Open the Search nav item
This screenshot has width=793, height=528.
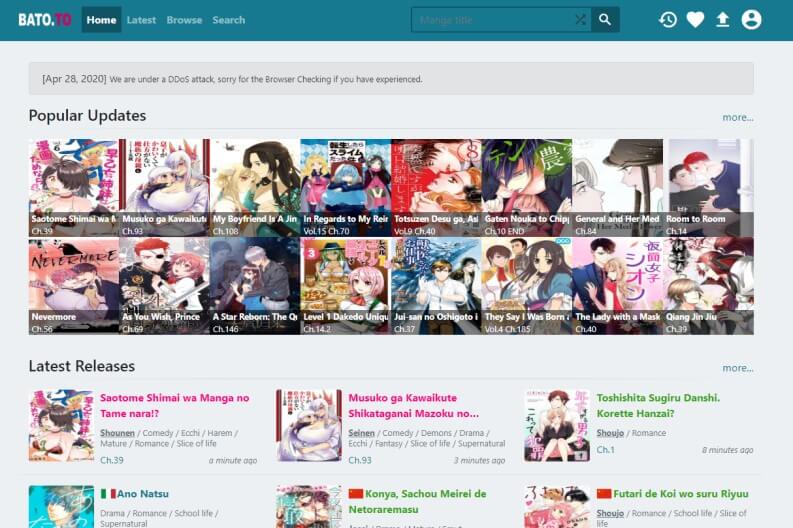229,20
